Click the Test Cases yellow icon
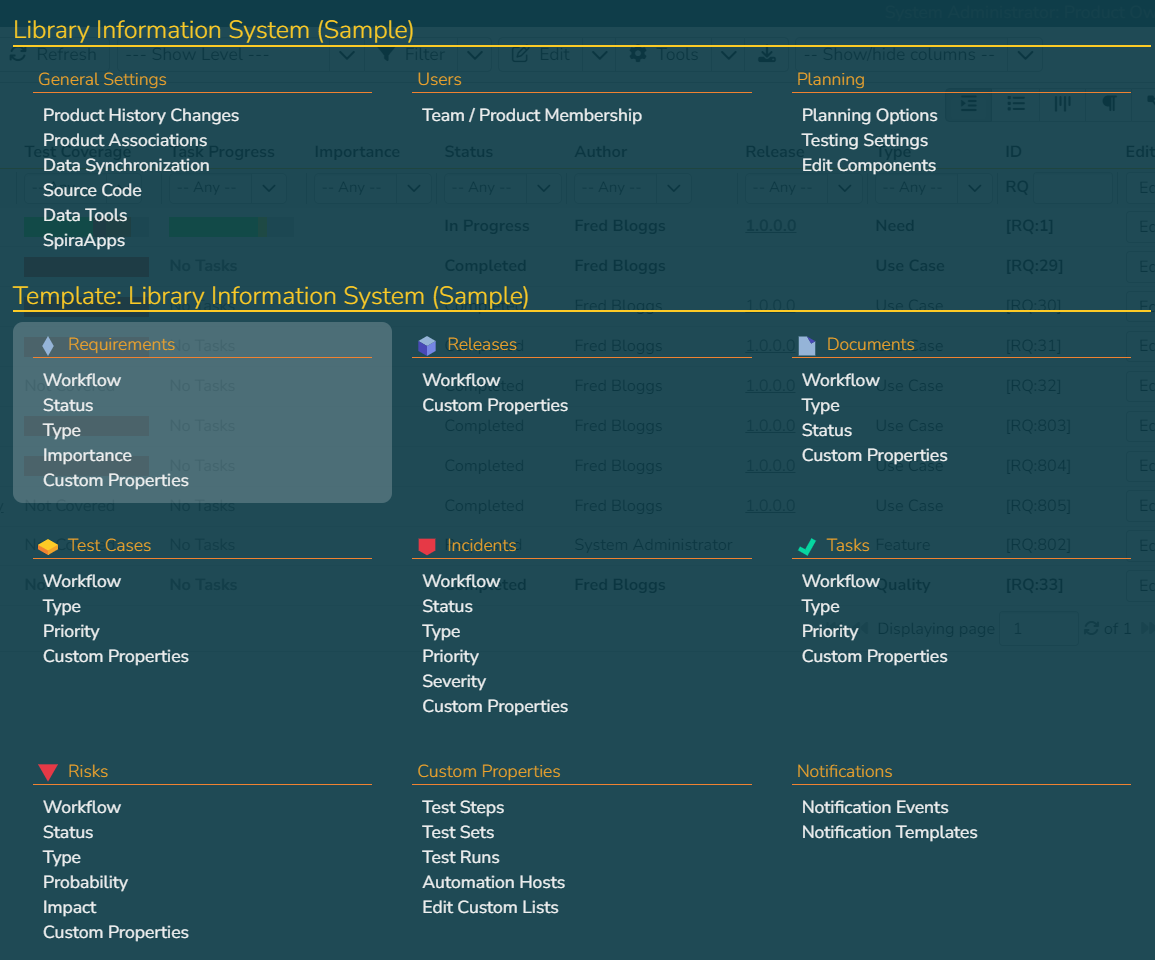The image size is (1155, 960). pos(48,546)
